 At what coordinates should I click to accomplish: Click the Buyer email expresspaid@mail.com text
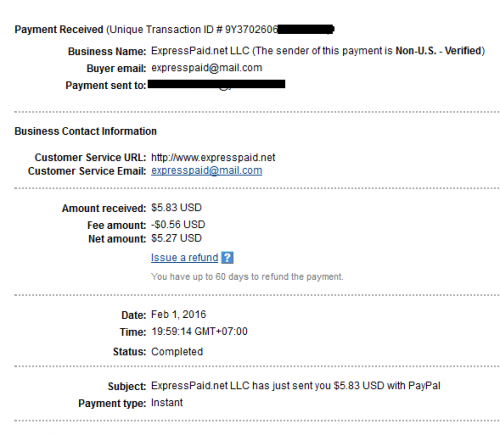[207, 68]
